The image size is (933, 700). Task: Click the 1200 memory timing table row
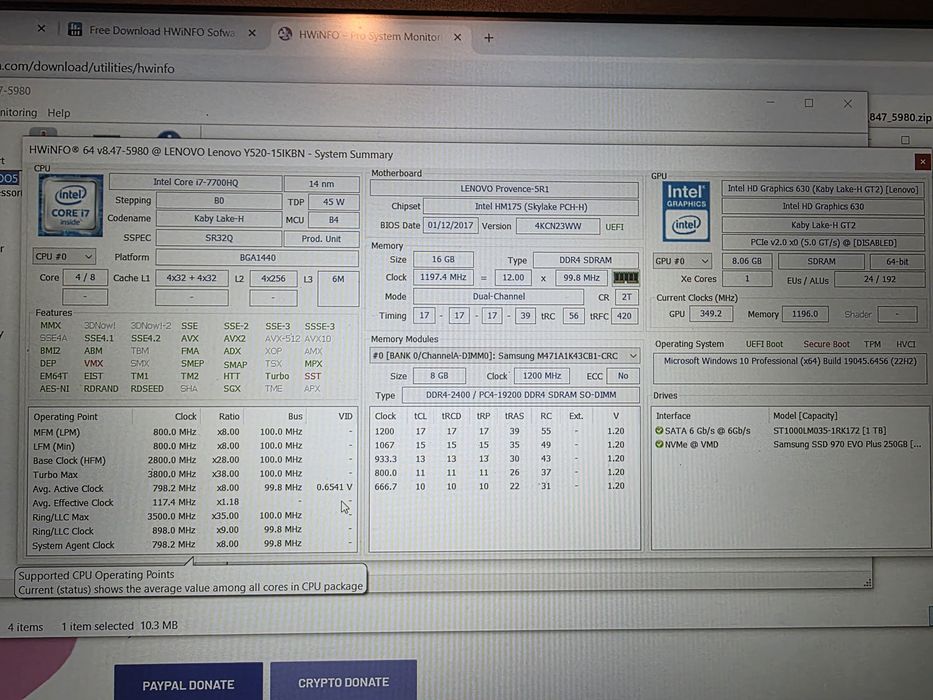504,431
